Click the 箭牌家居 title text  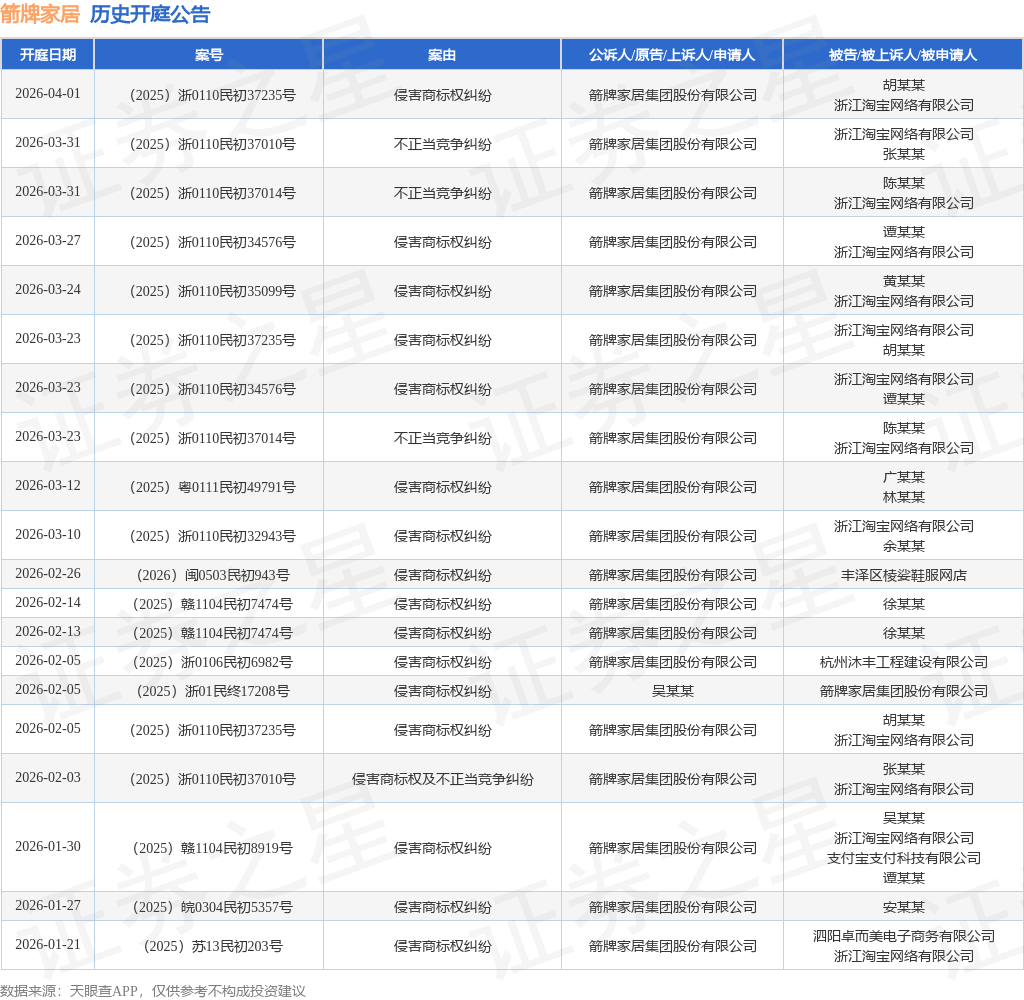click(x=40, y=14)
